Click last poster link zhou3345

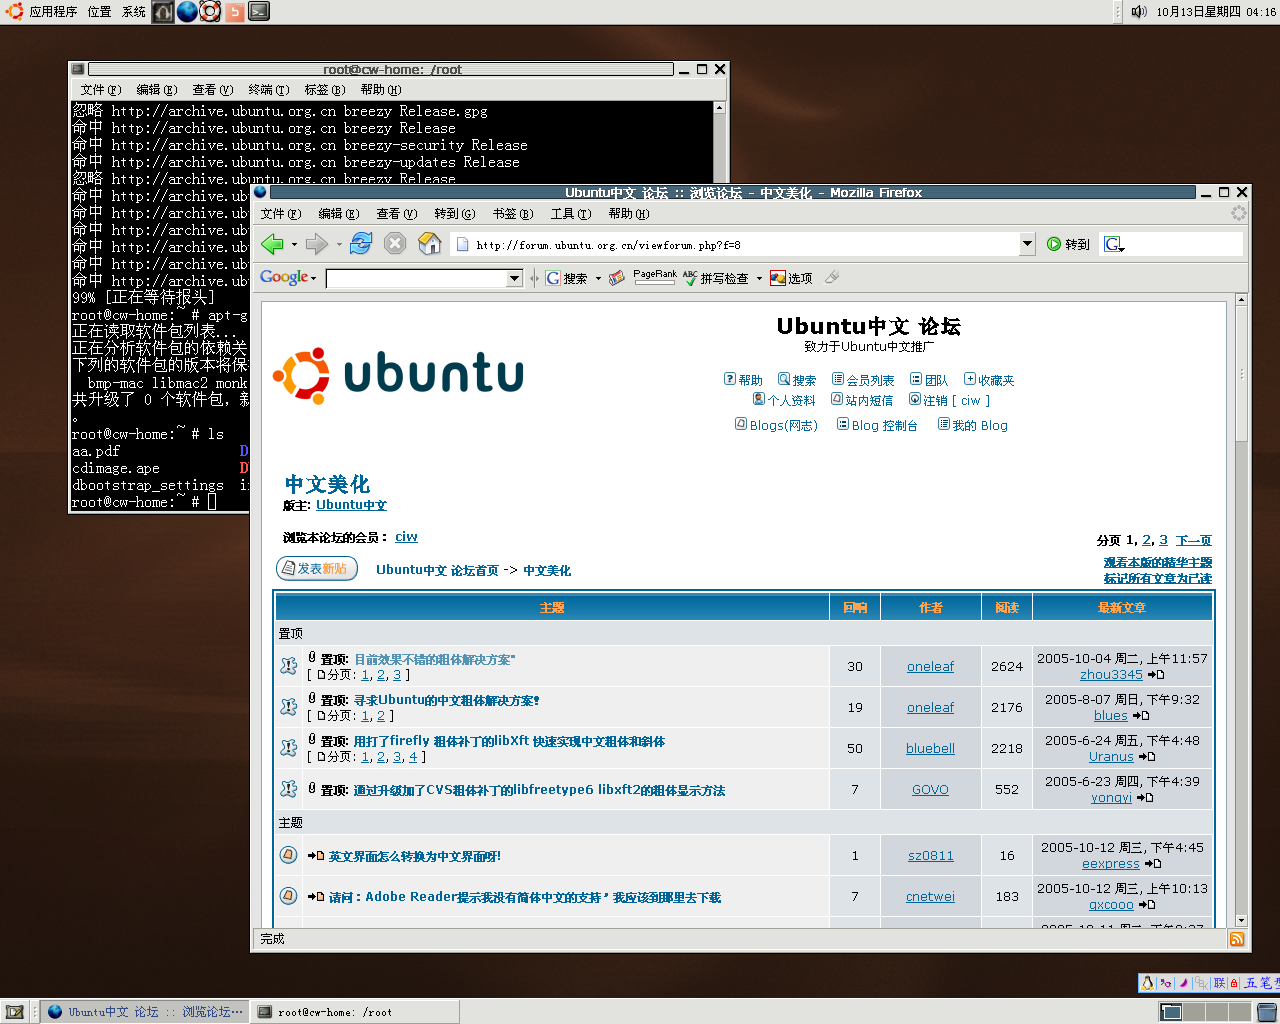(x=1111, y=675)
